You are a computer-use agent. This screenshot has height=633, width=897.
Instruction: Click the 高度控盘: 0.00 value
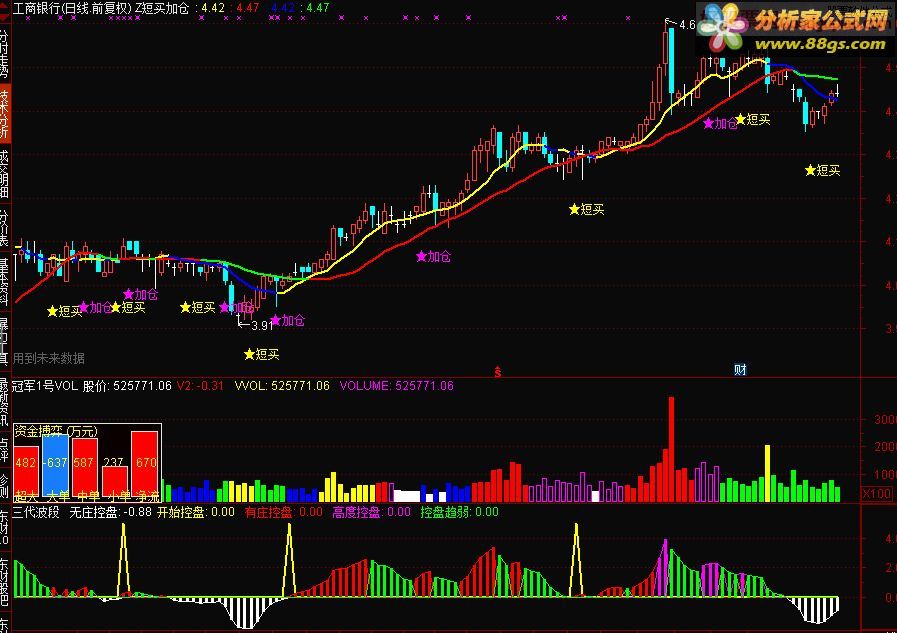[371, 512]
